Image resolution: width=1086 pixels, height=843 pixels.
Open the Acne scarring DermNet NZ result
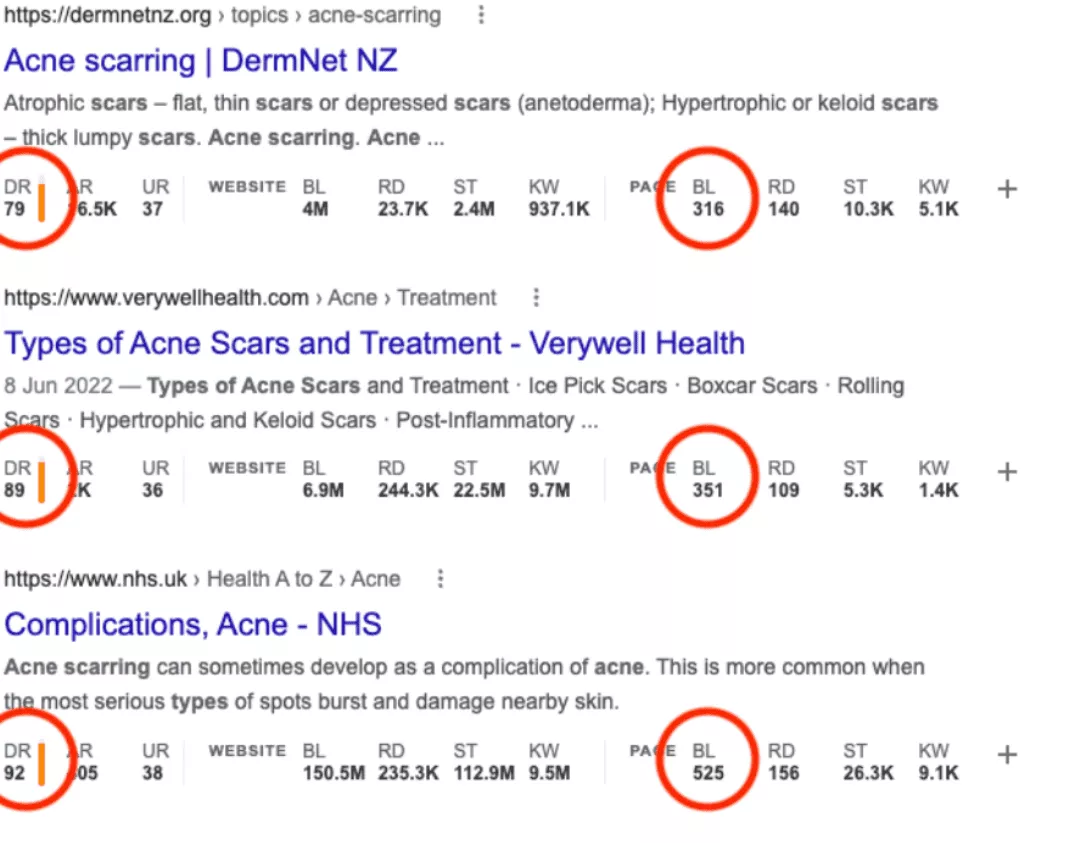pos(200,61)
